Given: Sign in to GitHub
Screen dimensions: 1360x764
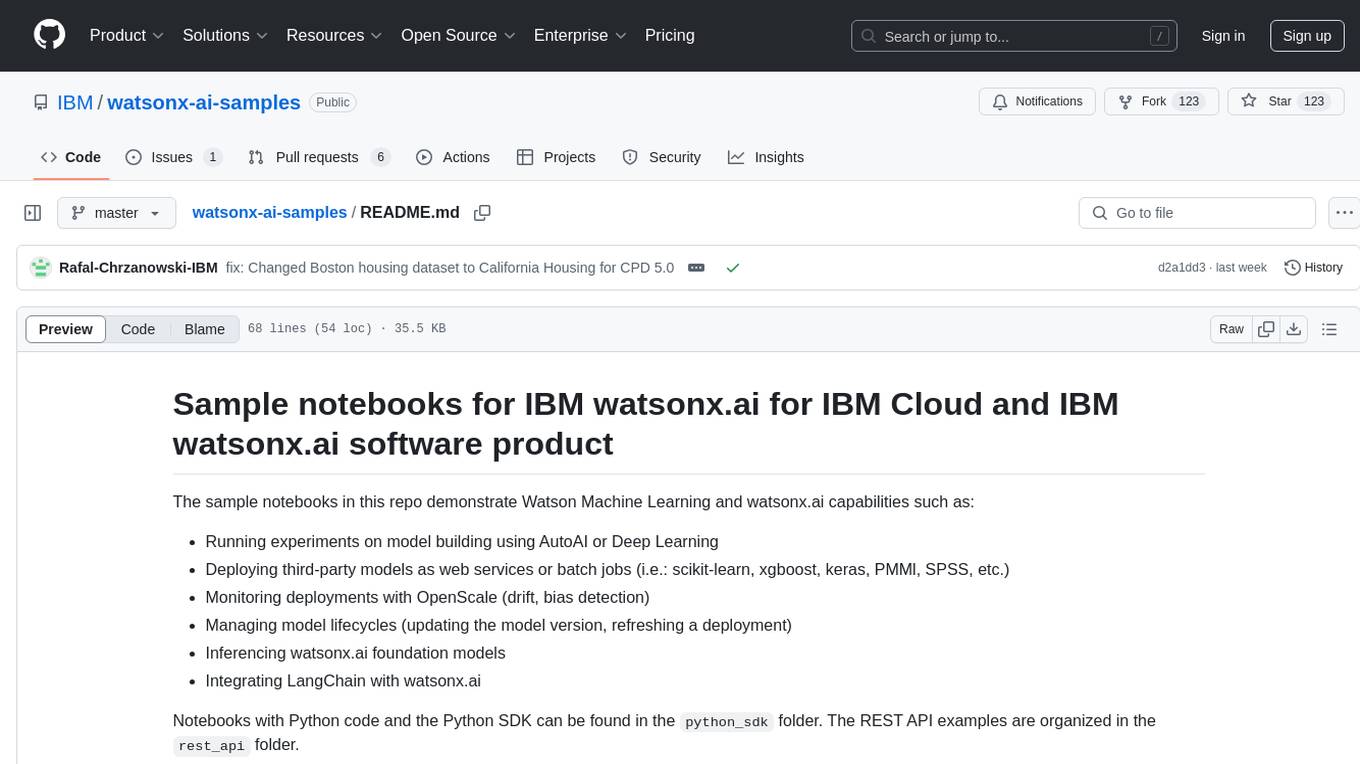Looking at the screenshot, I should tap(1223, 36).
